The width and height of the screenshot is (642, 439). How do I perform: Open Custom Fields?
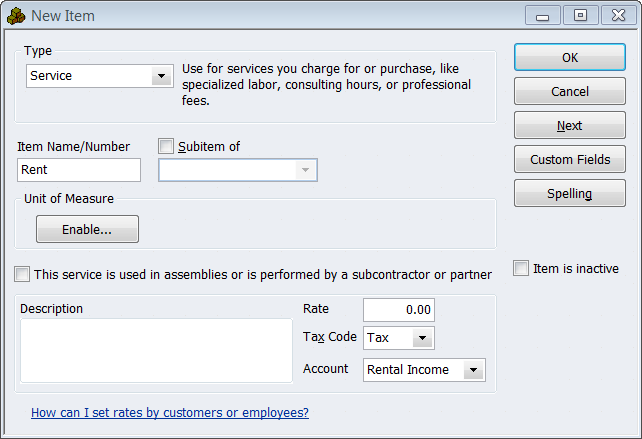570,160
